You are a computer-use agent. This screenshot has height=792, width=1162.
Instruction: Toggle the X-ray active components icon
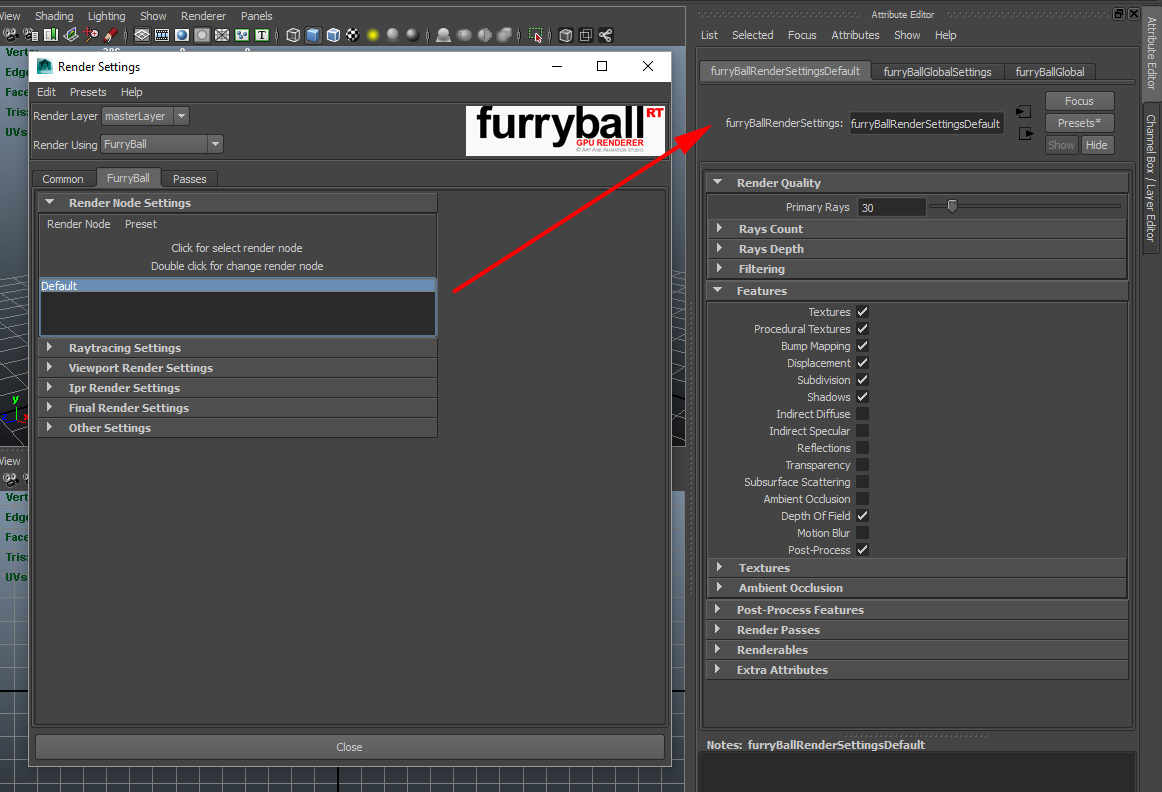(585, 35)
